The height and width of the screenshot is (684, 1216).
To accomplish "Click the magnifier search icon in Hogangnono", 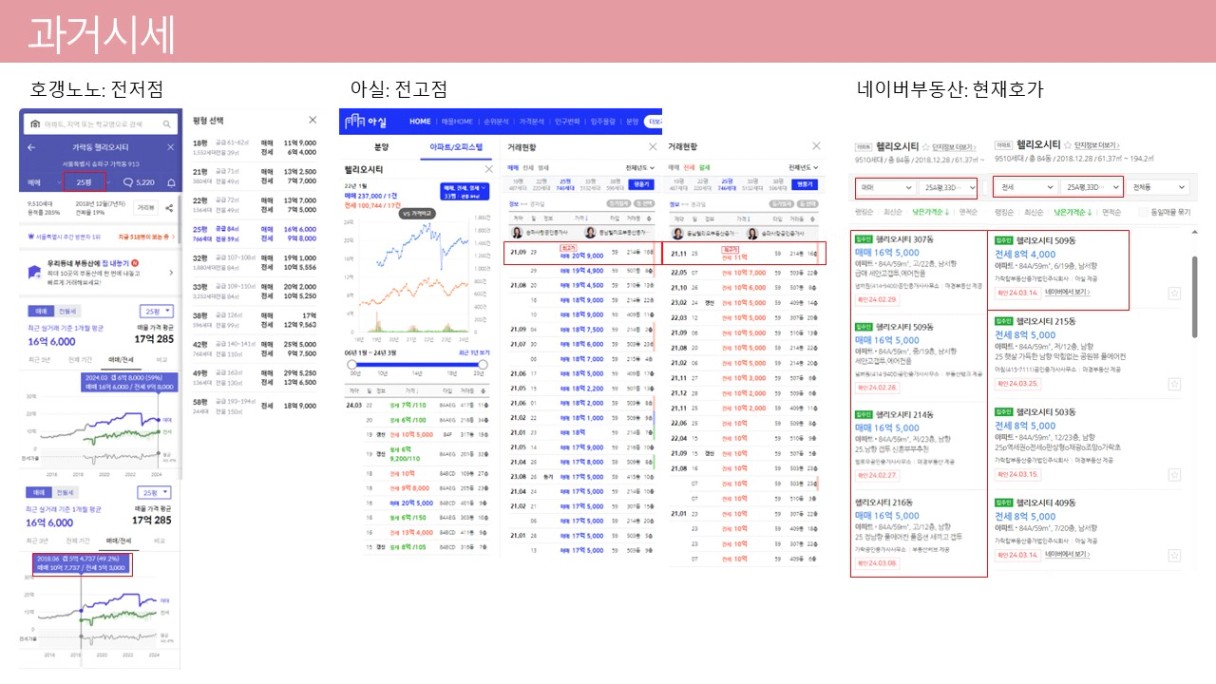I will (x=167, y=124).
